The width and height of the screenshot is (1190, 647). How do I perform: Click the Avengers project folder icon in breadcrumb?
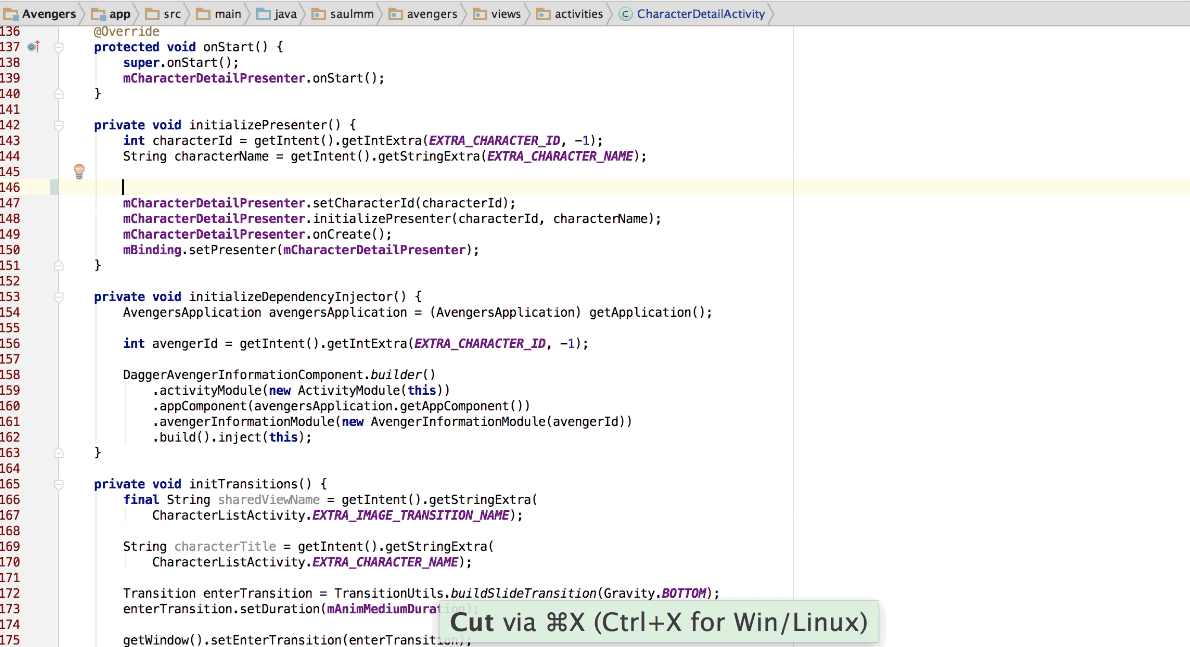(9, 14)
